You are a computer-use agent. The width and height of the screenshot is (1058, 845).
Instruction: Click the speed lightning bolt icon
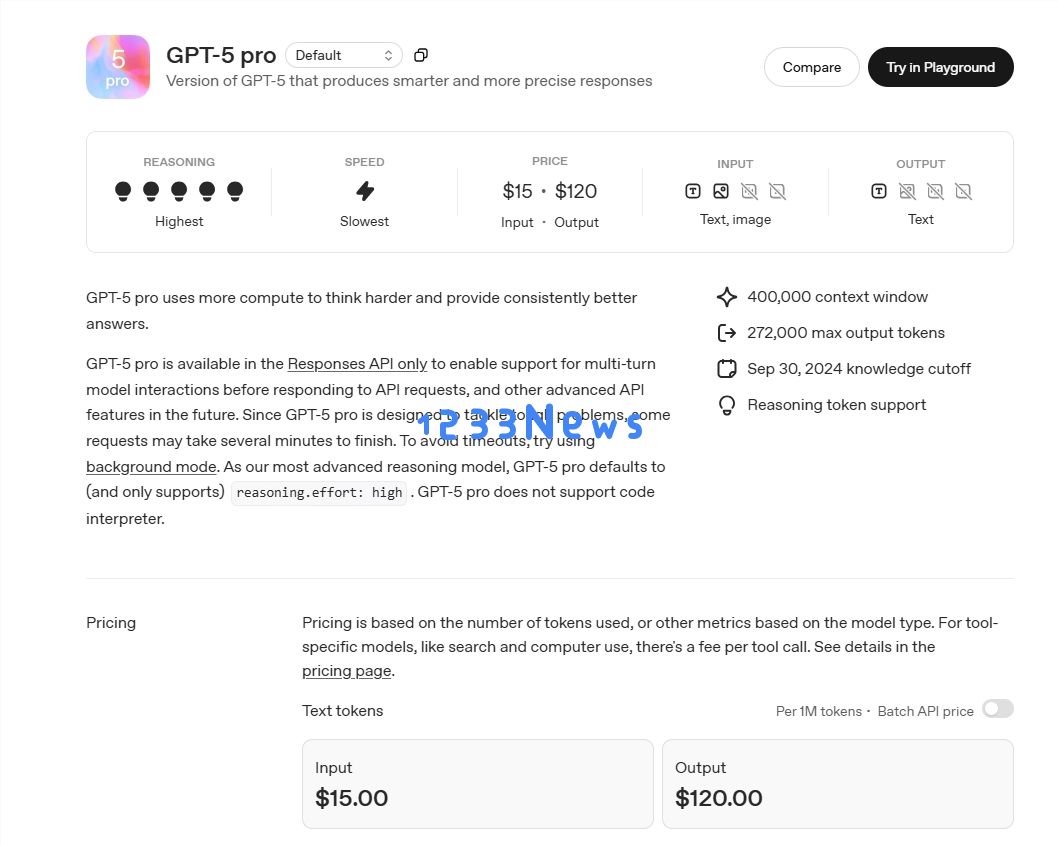tap(365, 191)
